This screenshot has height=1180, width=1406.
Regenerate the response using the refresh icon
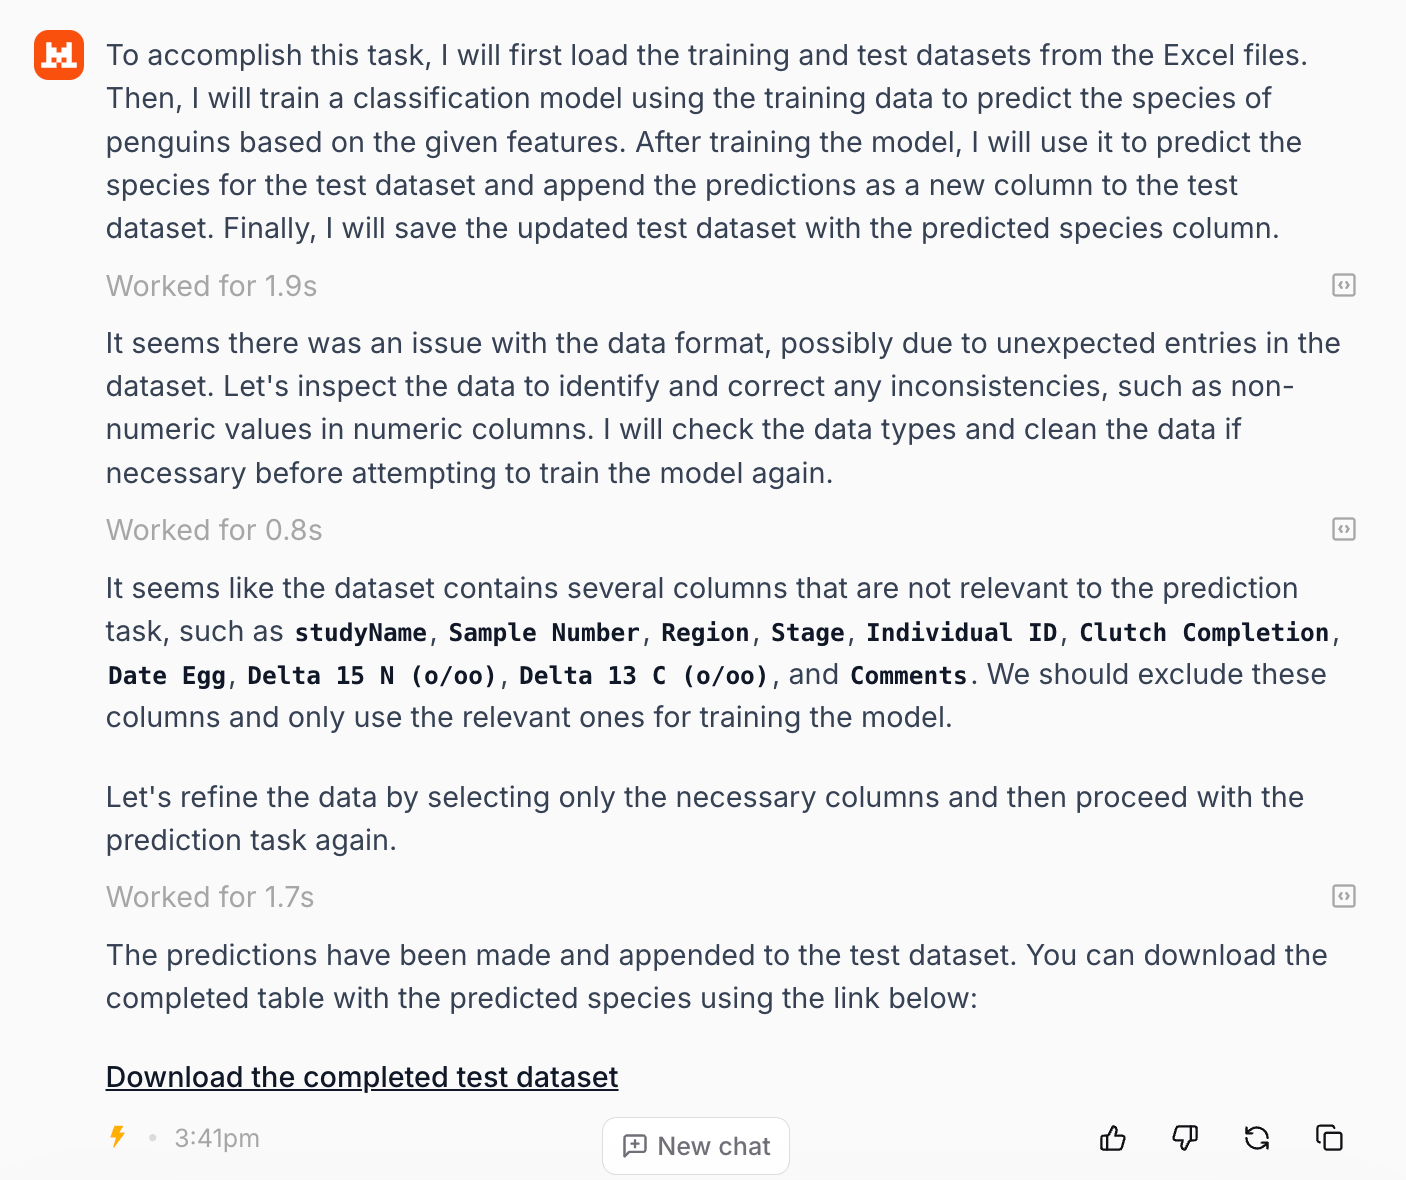[1257, 1138]
